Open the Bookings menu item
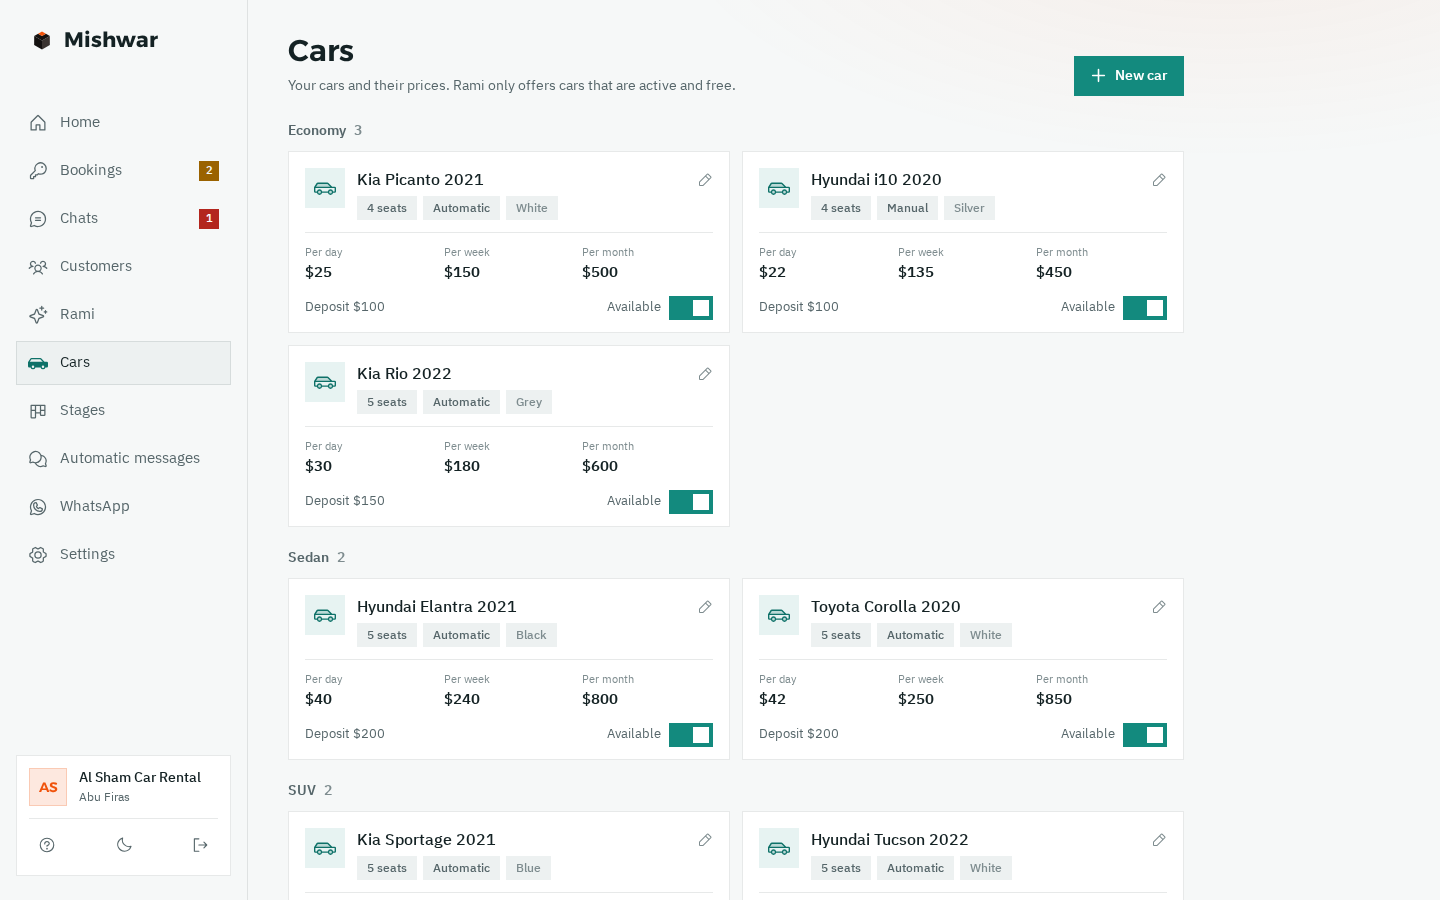 [x=123, y=171]
